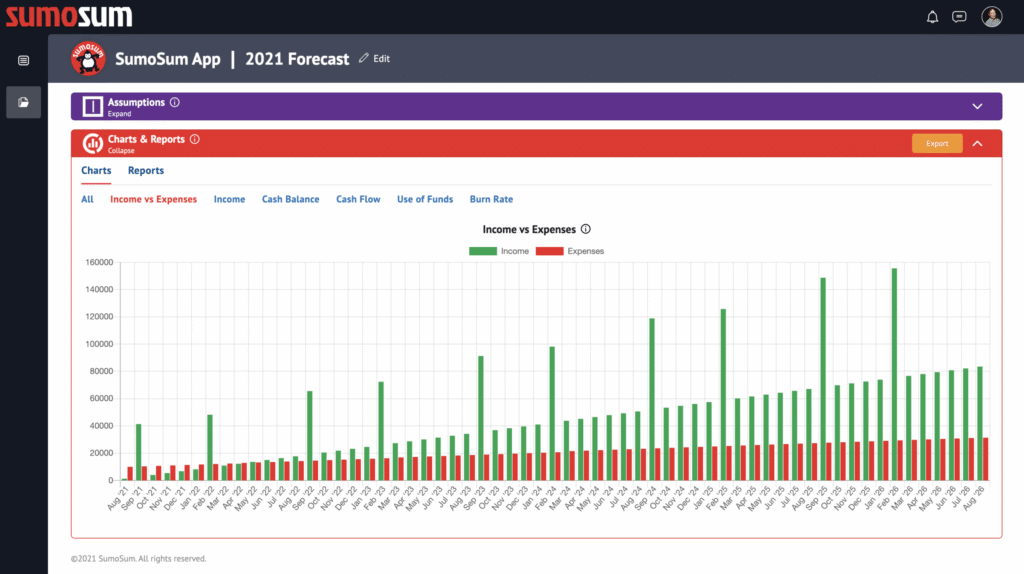Click the tallest green bar for Feb '26

click(894, 370)
